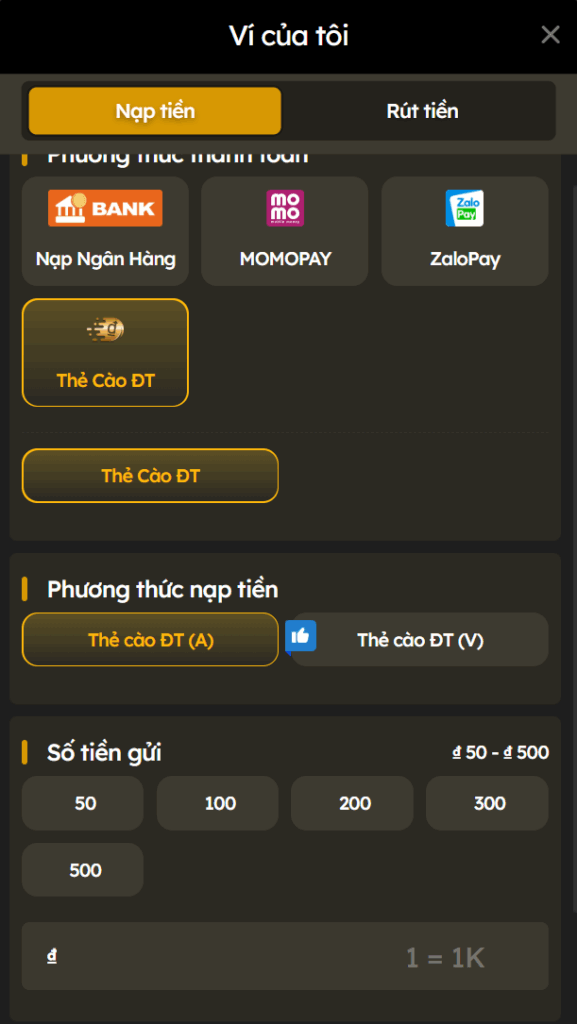Click the orange BANK logo icon
This screenshot has height=1024, width=577.
click(x=105, y=208)
